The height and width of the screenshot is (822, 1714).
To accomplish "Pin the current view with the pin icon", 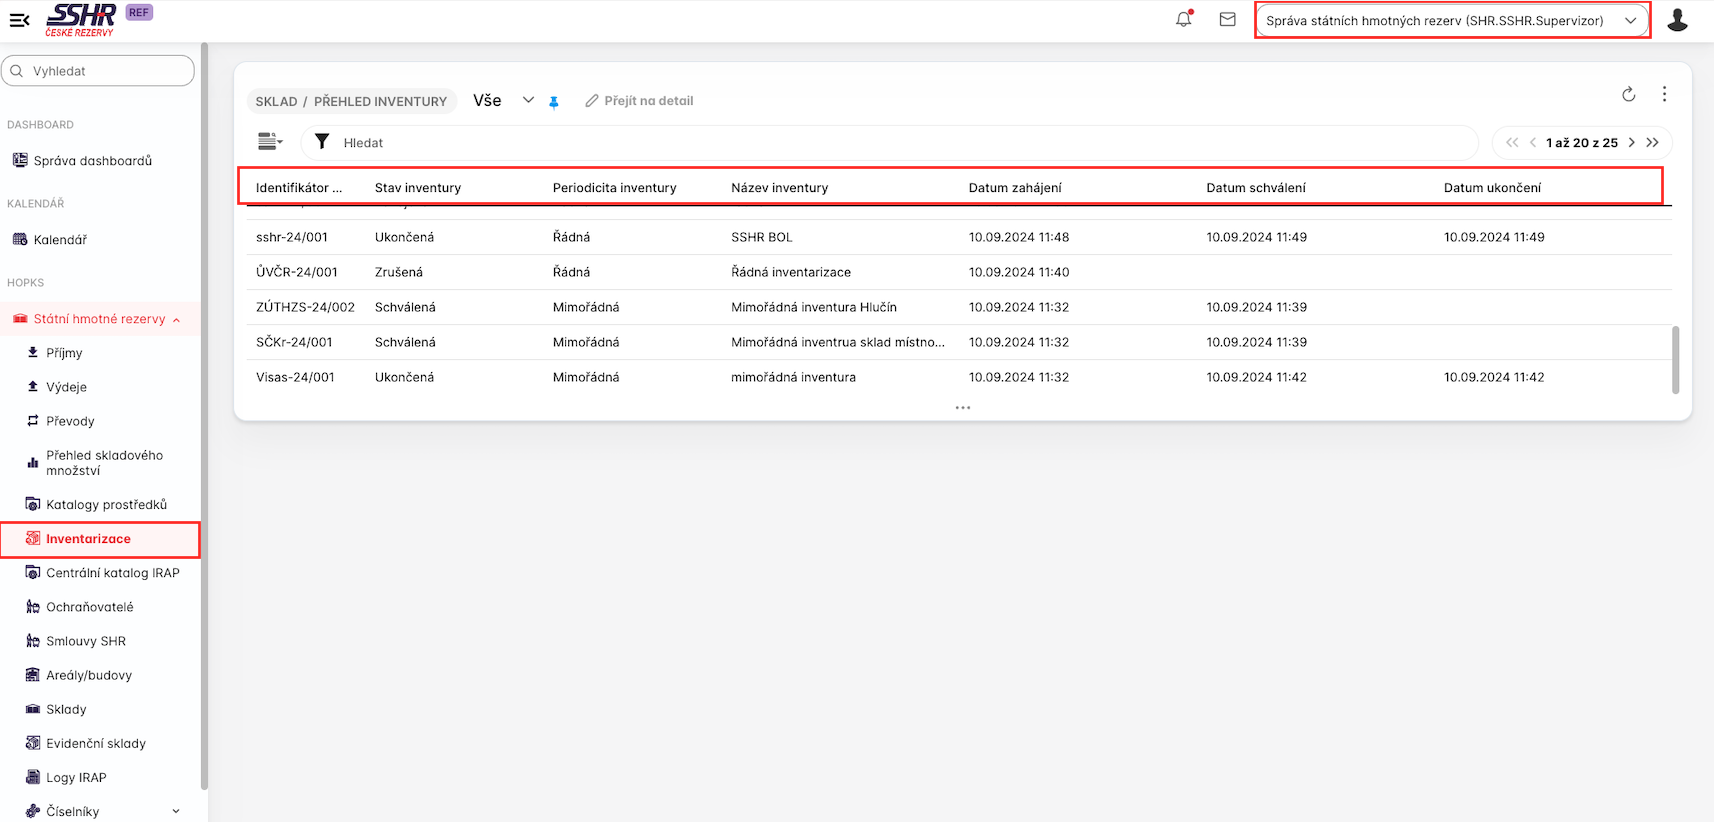I will 554,102.
